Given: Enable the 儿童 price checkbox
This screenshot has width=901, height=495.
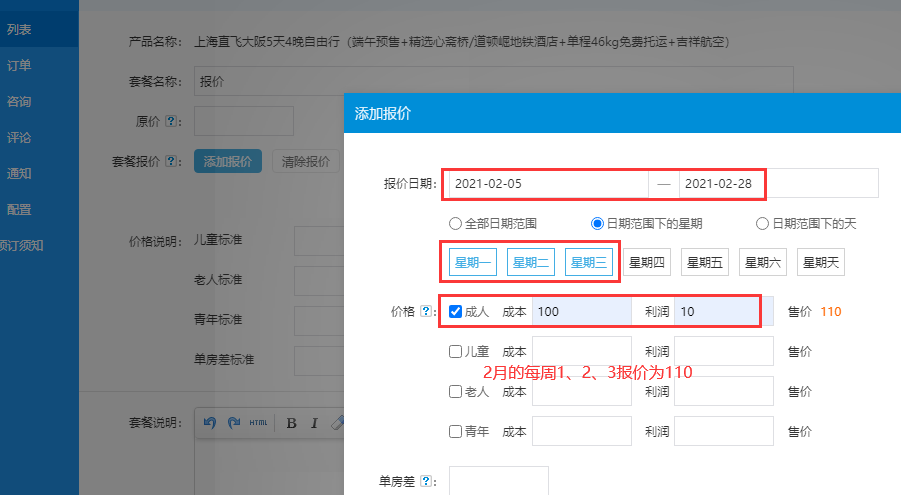Looking at the screenshot, I should (x=456, y=352).
